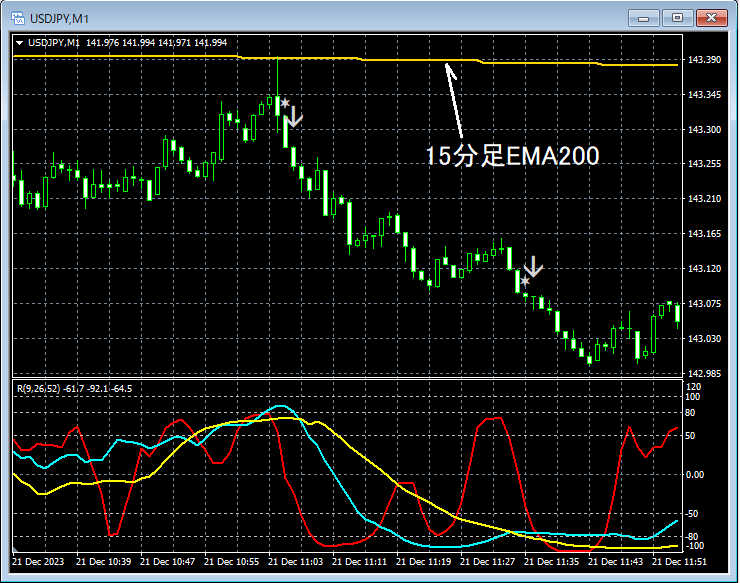Click the R(9,26,52) indicator label

coord(75,389)
